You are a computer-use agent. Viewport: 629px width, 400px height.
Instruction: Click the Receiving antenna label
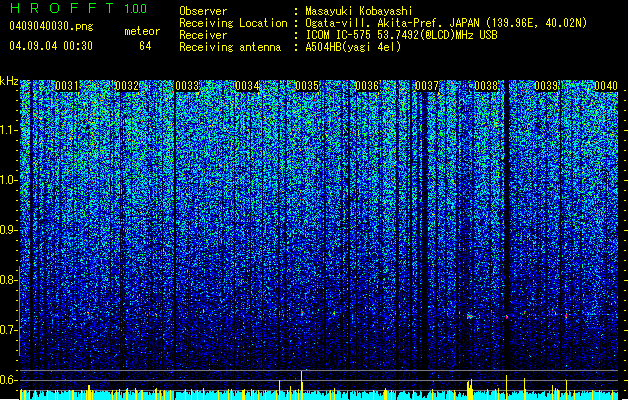click(x=230, y=47)
